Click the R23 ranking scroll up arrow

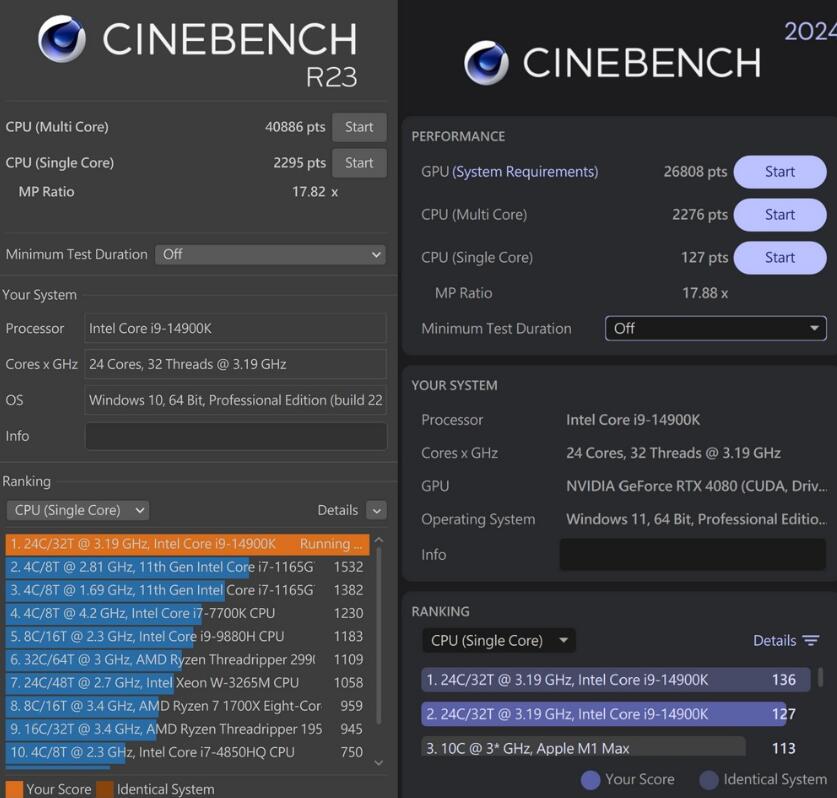(378, 540)
